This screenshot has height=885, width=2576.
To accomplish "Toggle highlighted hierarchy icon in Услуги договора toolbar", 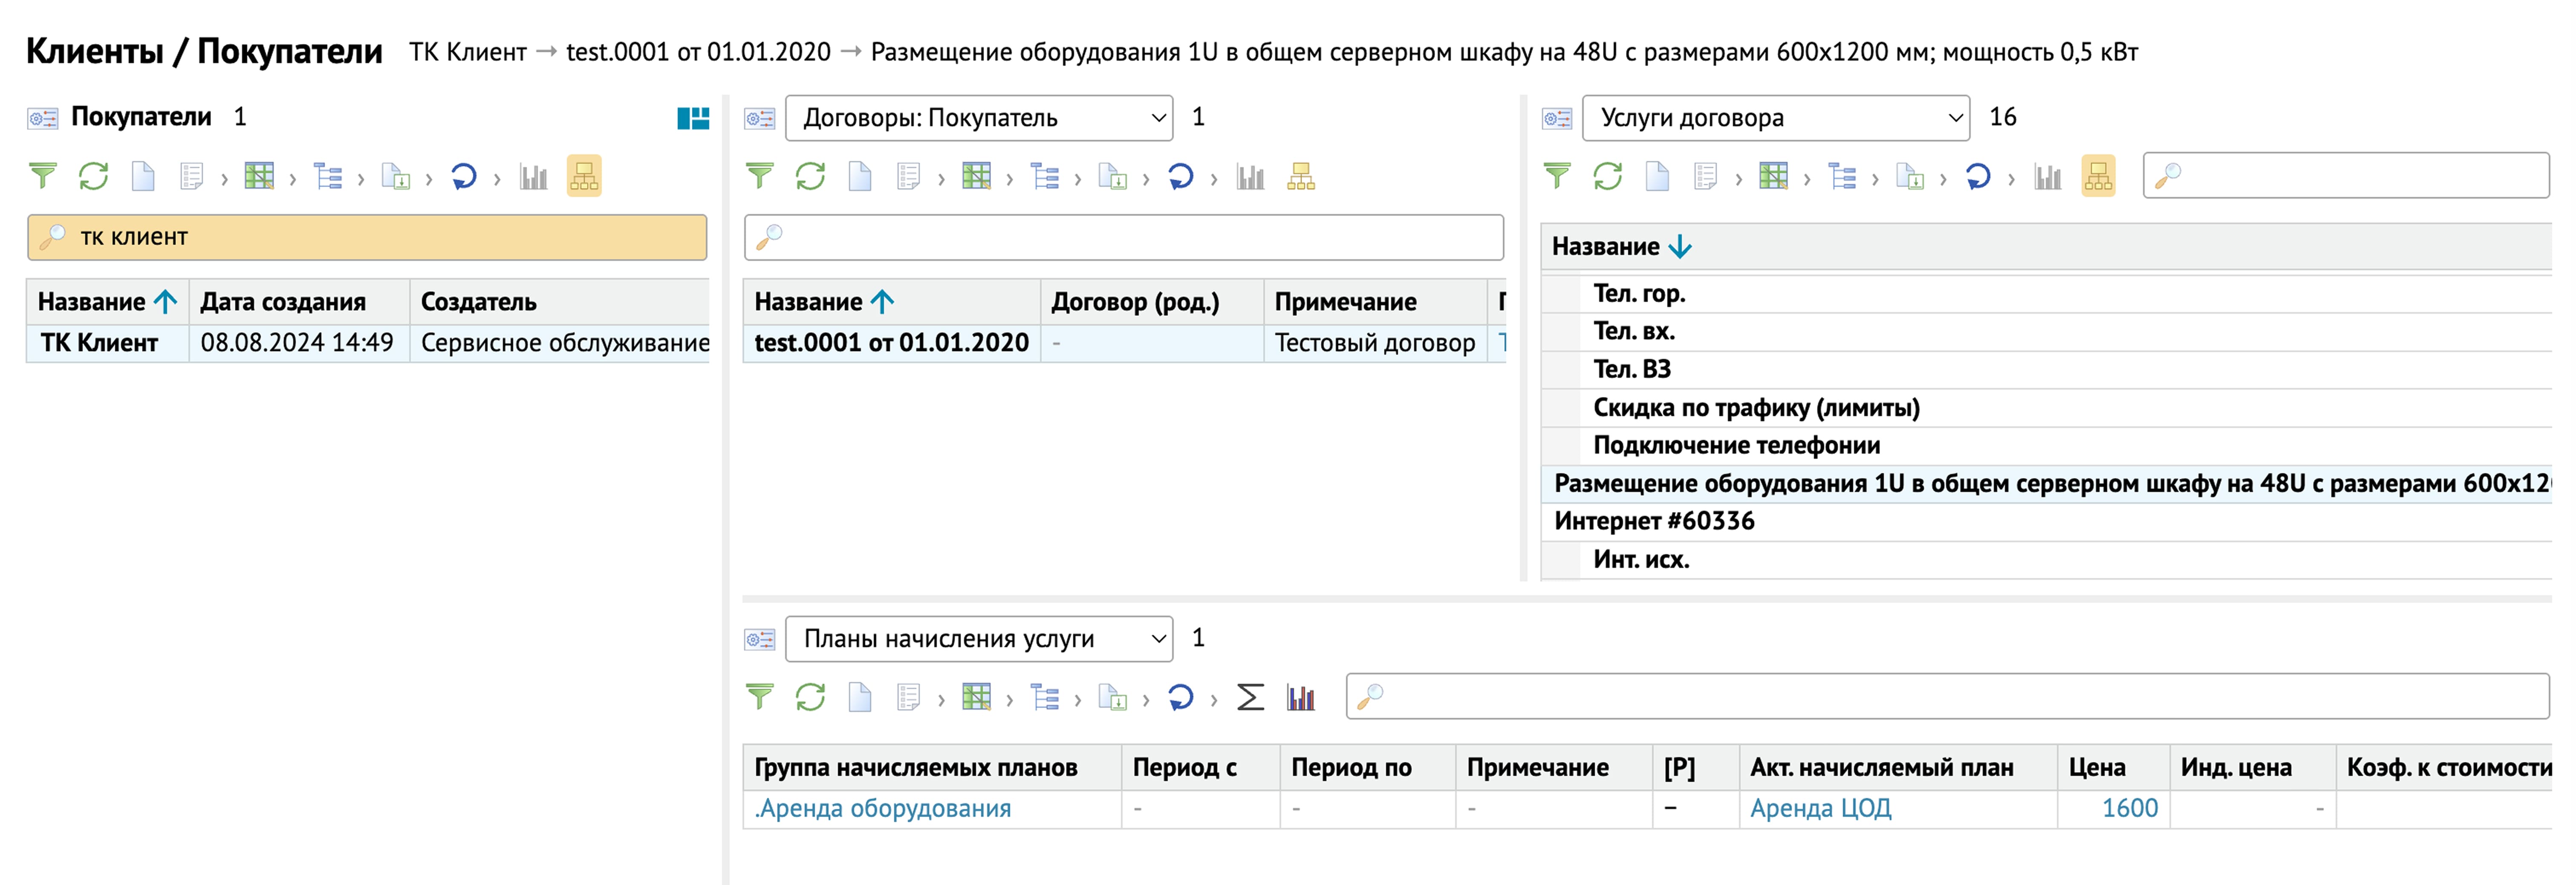I will [x=2098, y=177].
